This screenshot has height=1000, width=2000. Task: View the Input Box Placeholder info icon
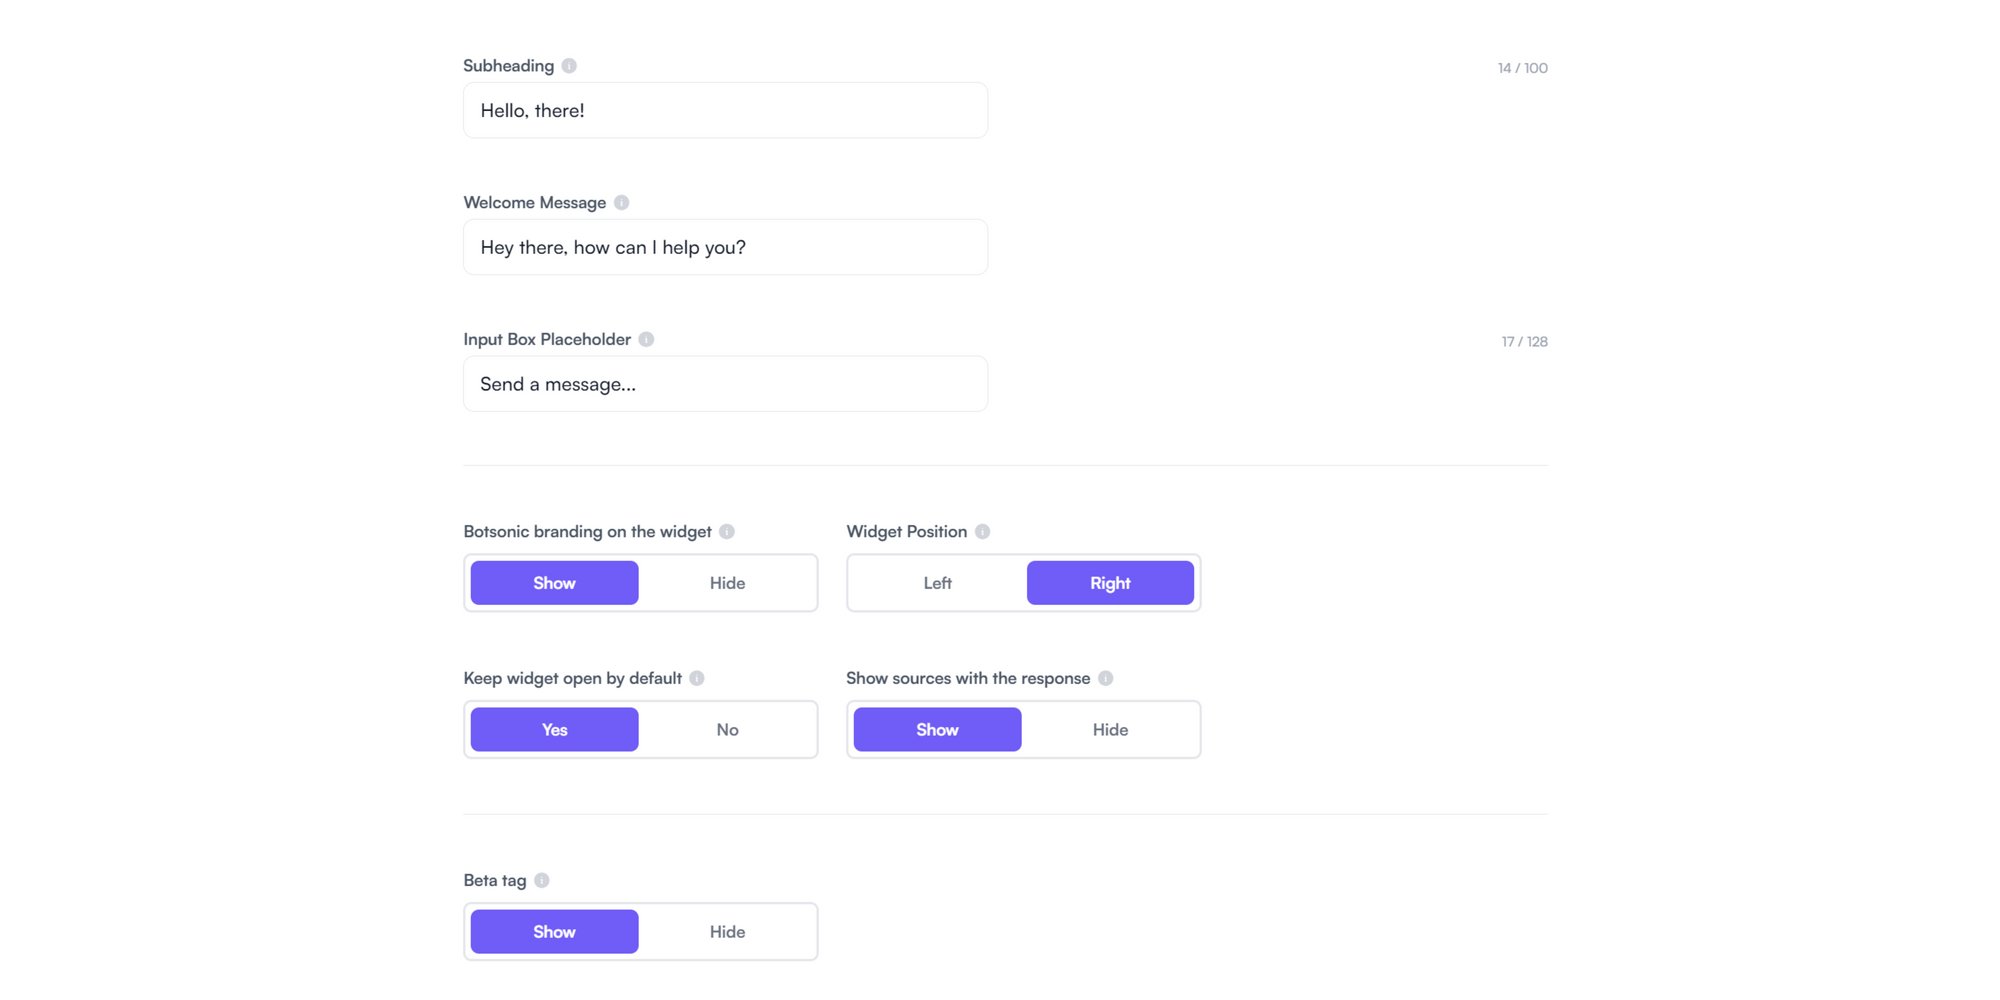click(646, 339)
